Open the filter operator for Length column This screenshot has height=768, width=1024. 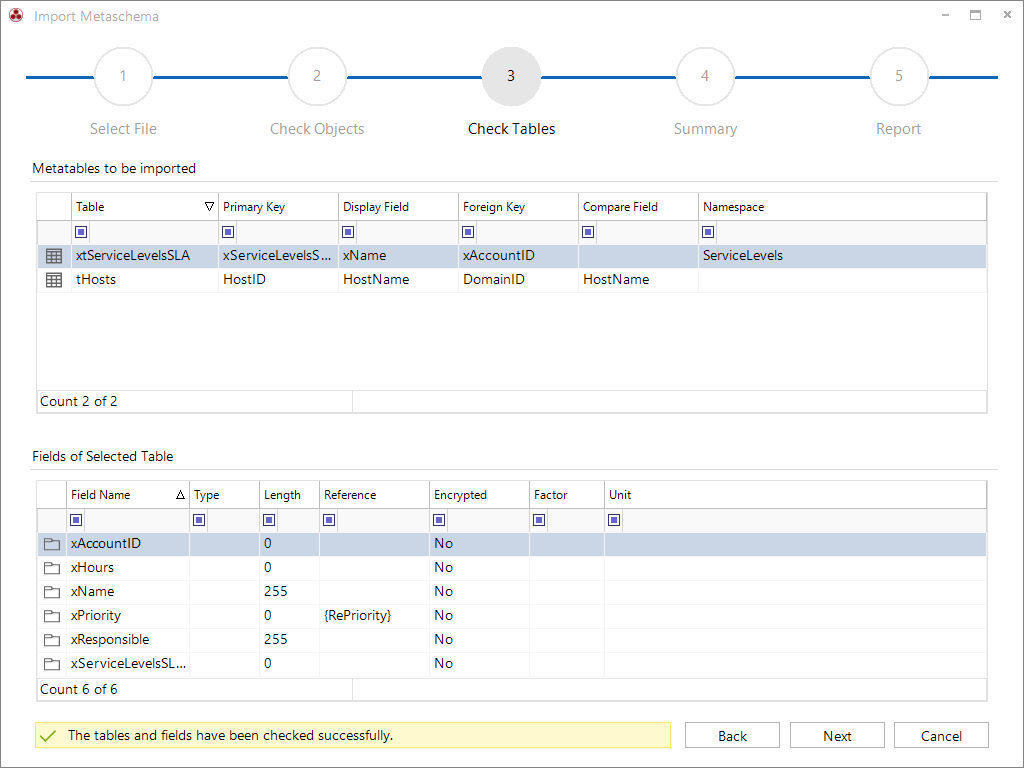click(269, 520)
